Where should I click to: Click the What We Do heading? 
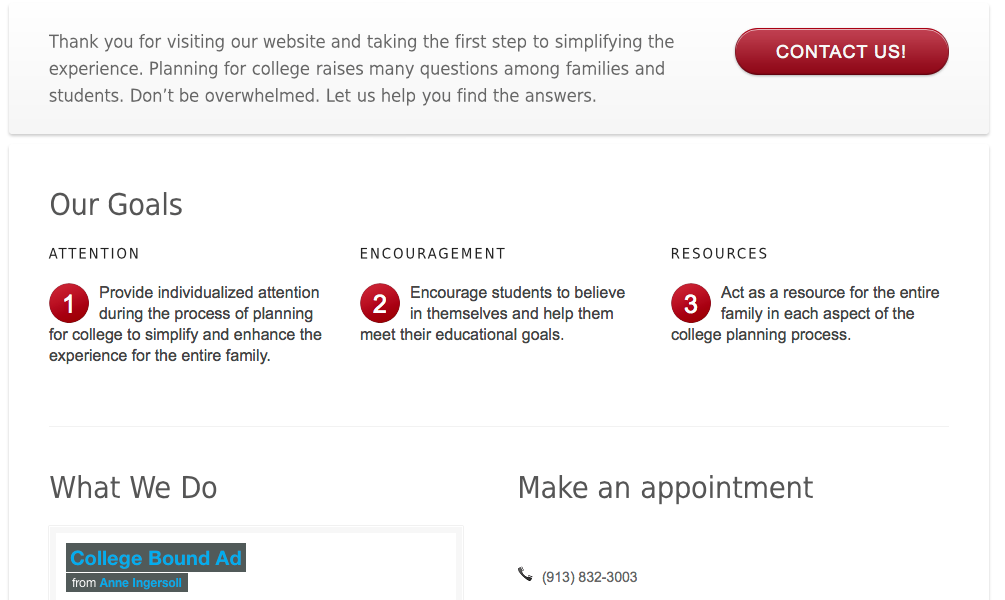pos(133,488)
